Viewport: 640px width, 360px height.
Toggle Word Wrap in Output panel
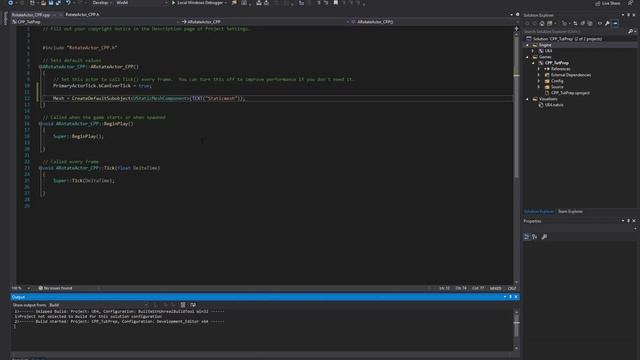coord(193,305)
